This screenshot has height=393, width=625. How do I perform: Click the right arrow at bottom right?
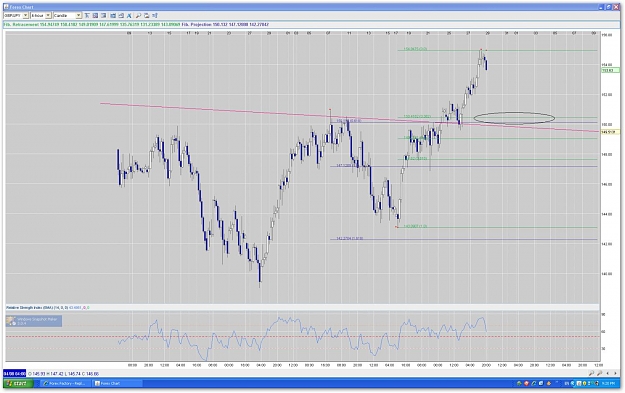(x=615, y=373)
